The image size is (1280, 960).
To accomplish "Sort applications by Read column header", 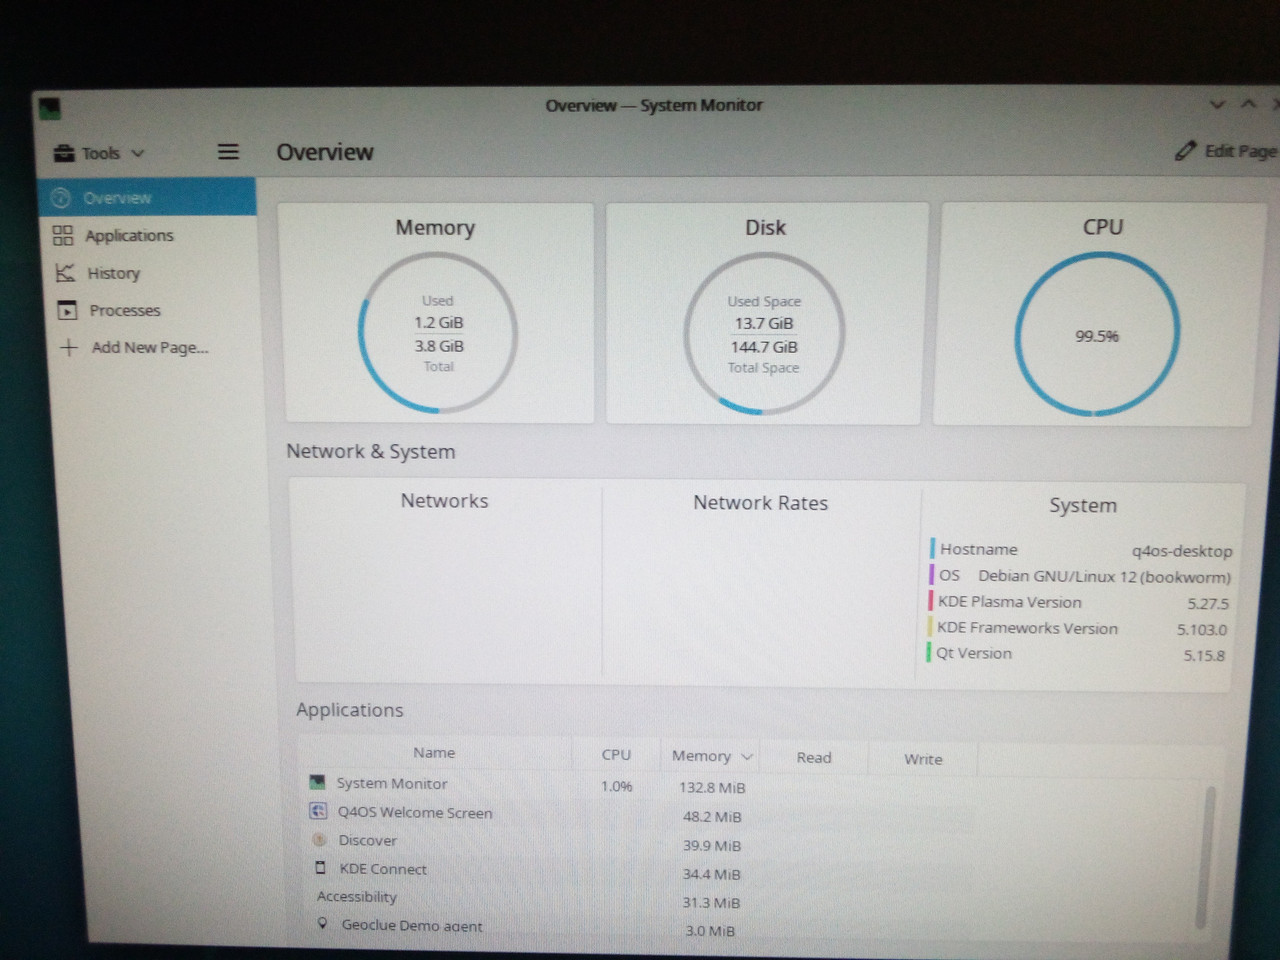I will [814, 758].
